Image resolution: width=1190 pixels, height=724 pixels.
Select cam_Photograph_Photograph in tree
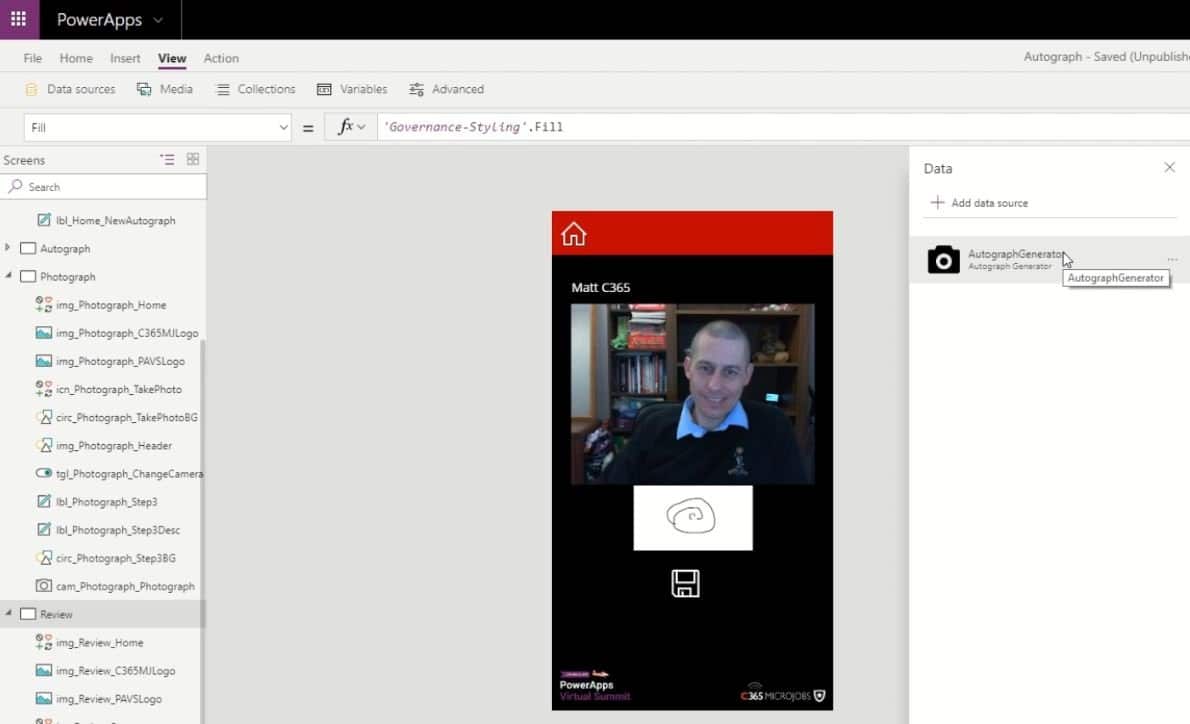[125, 586]
